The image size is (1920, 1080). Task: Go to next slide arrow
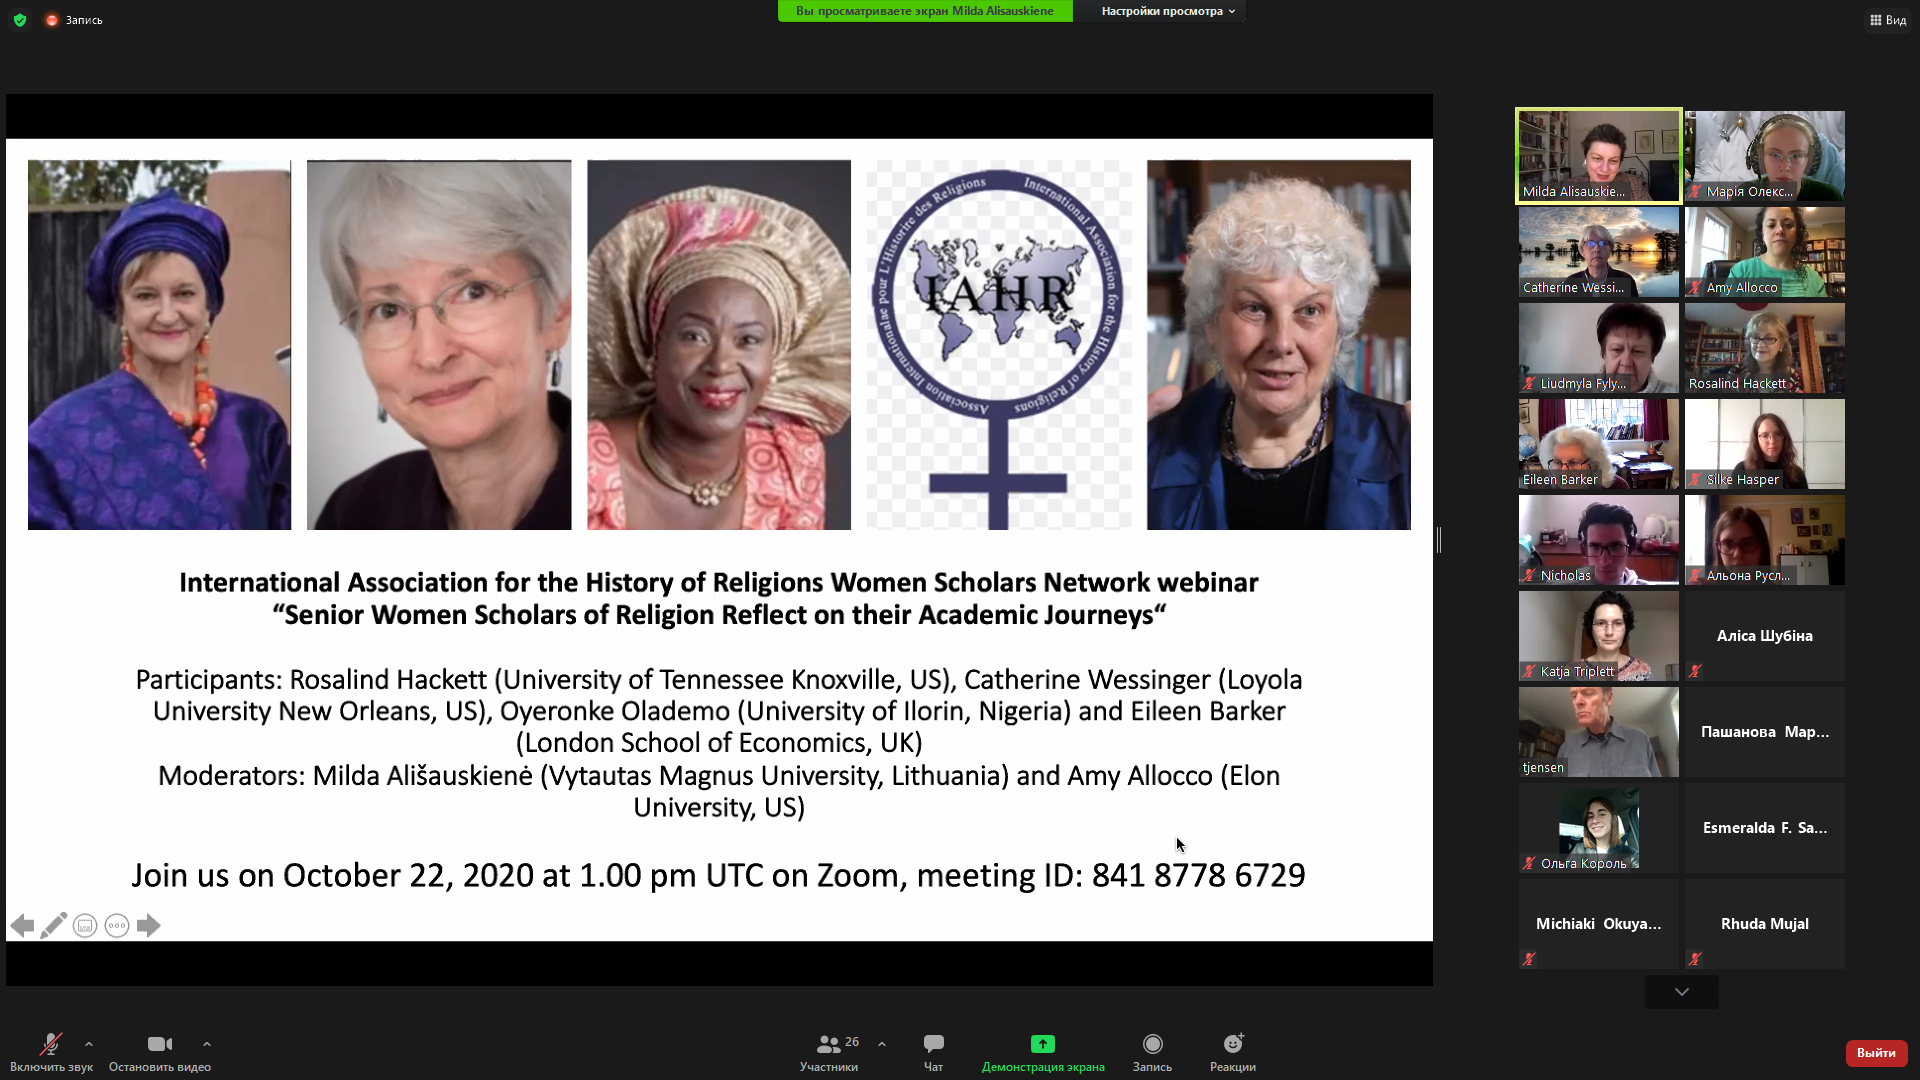(148, 925)
